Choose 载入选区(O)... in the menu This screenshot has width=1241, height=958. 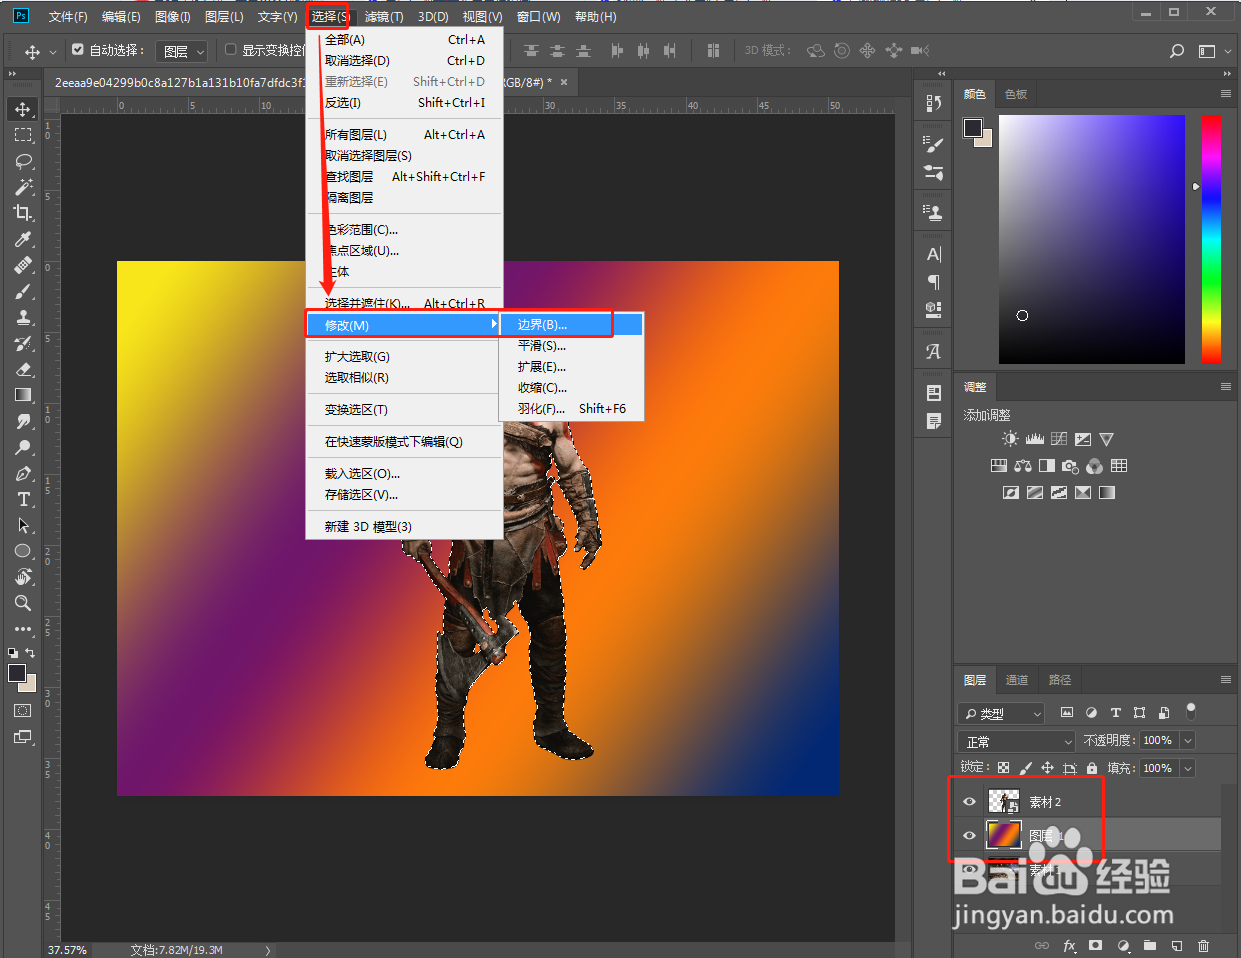[x=404, y=473]
